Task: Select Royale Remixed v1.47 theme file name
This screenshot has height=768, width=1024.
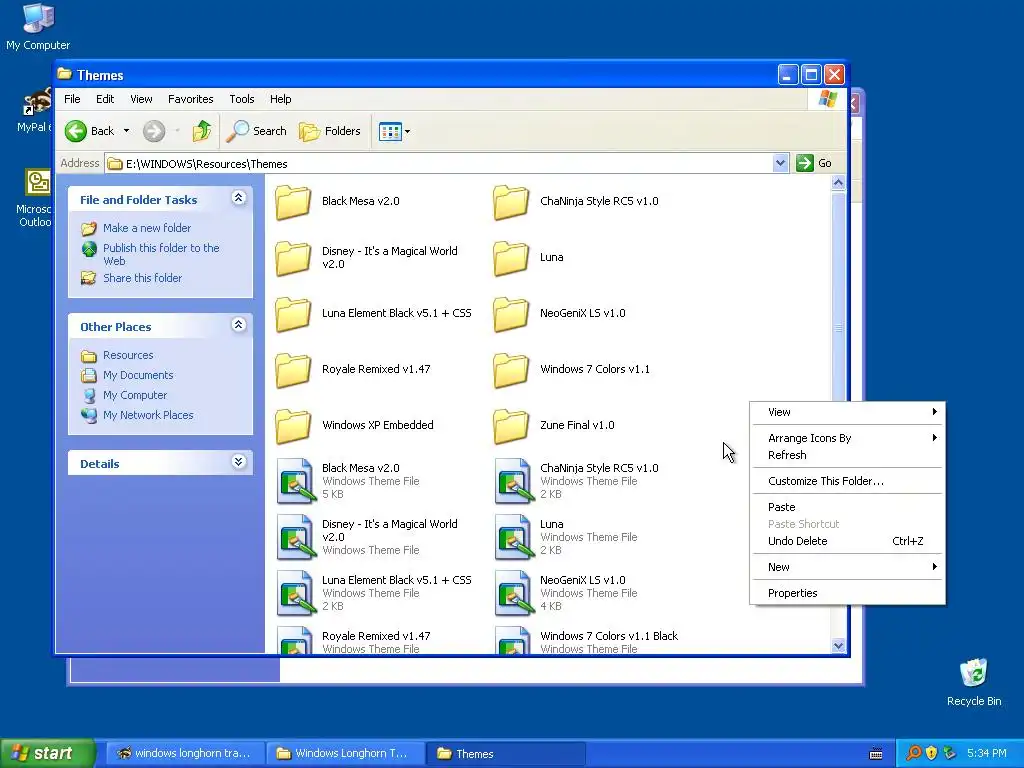Action: point(376,636)
